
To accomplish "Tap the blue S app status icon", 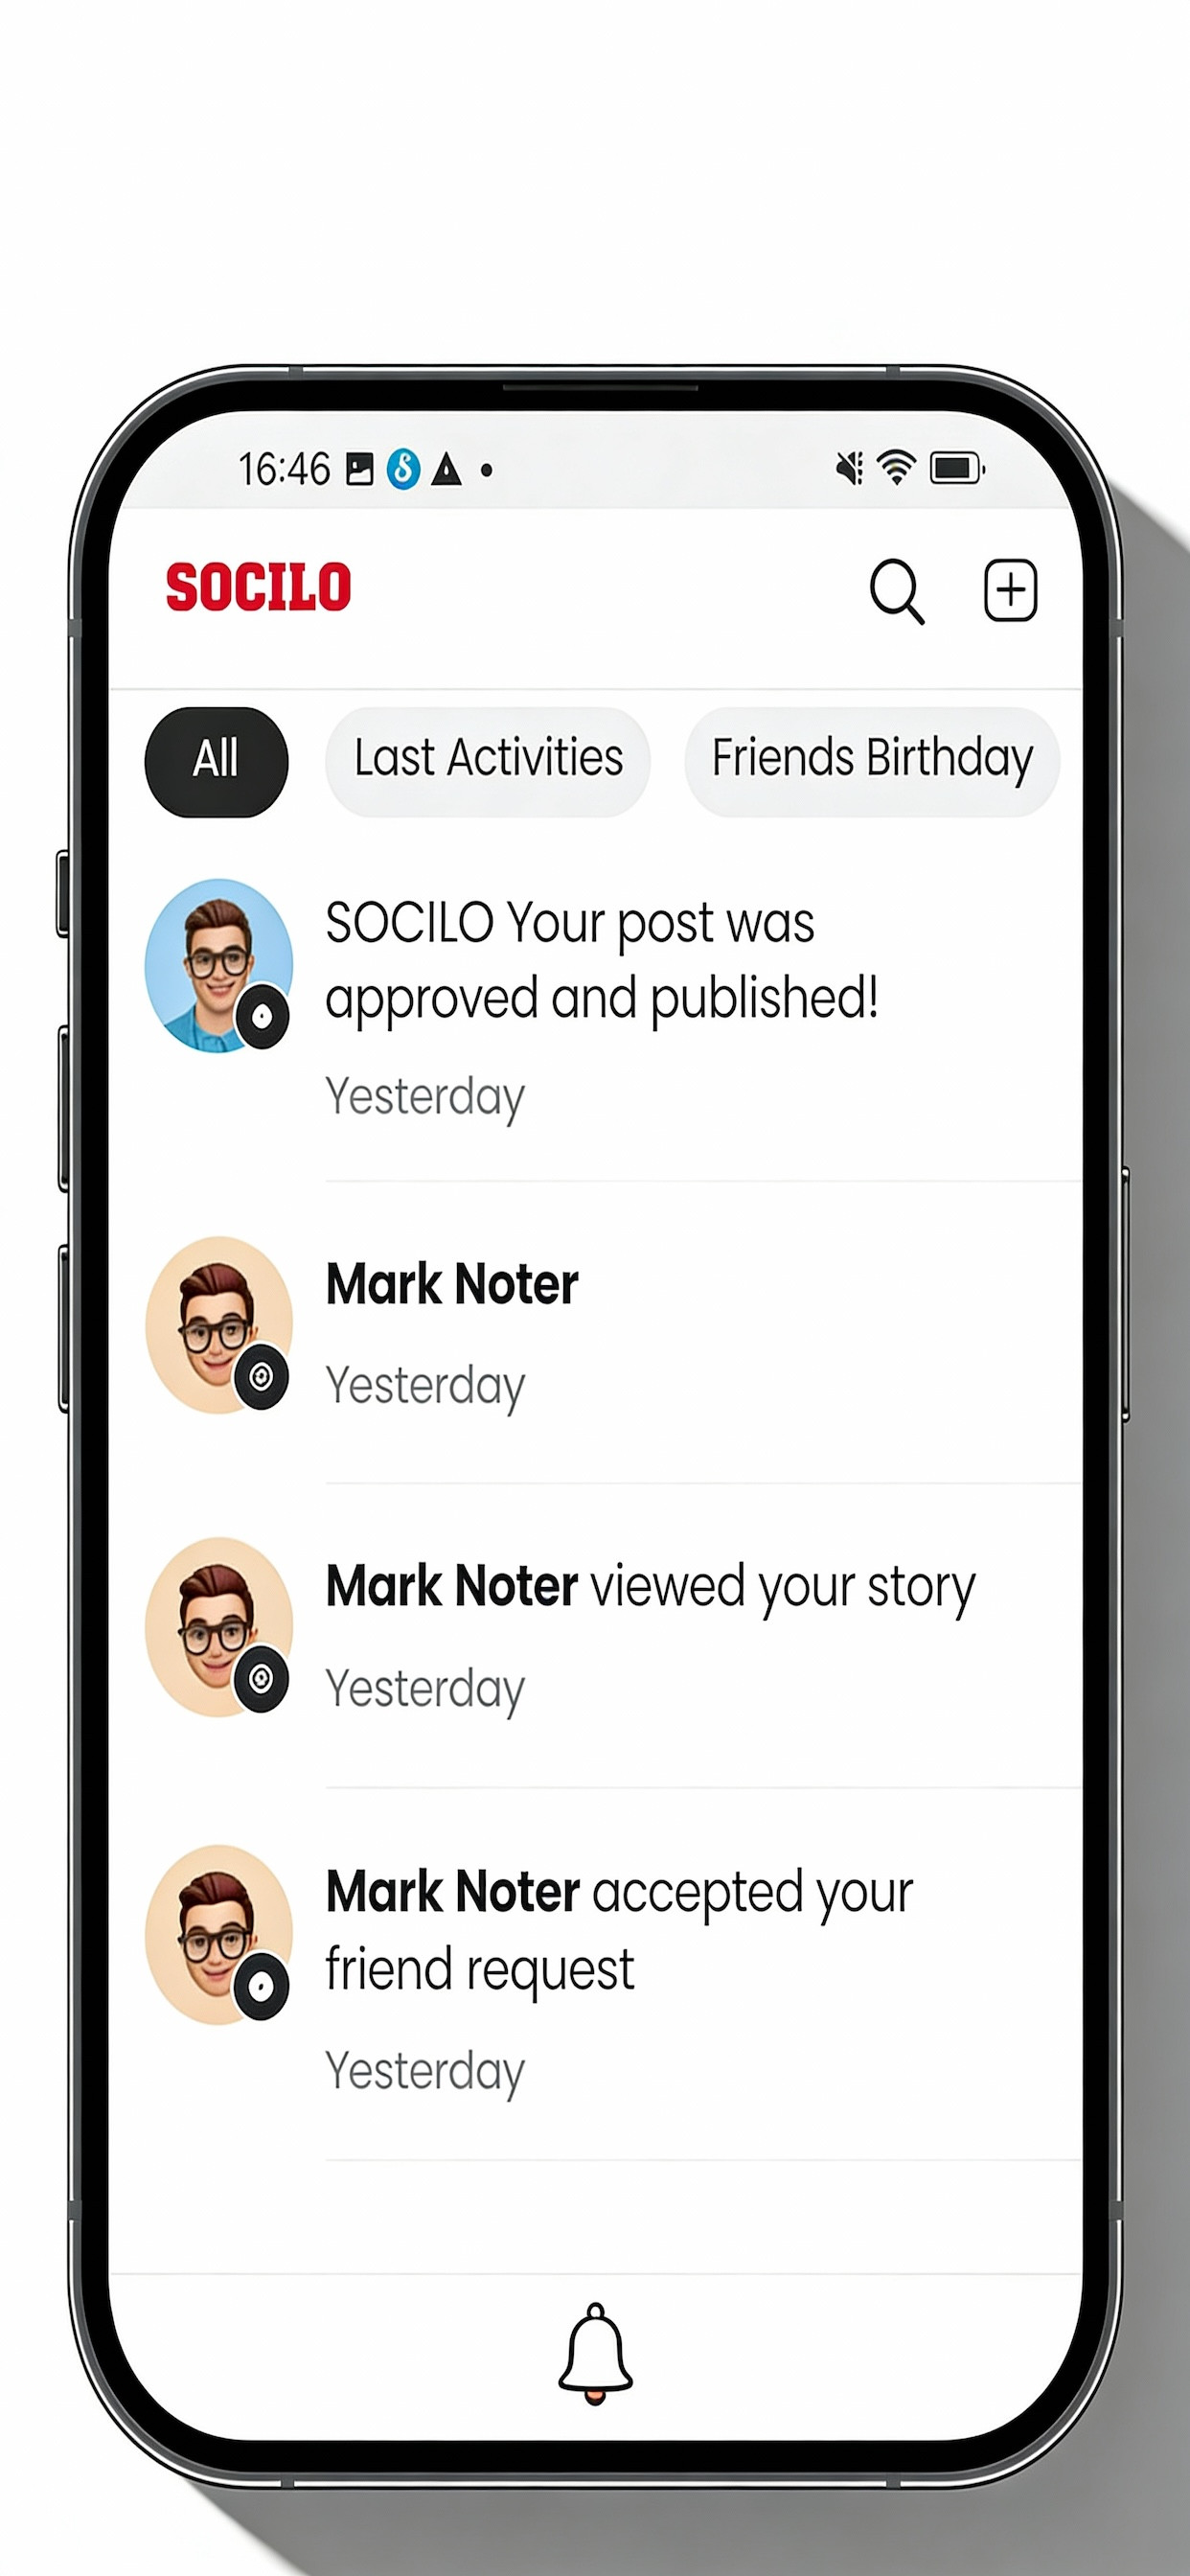I will [403, 468].
